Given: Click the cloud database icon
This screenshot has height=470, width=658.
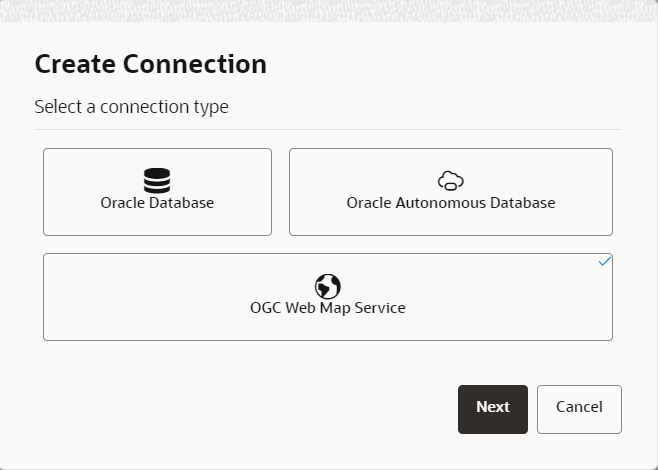Looking at the screenshot, I should point(451,181).
